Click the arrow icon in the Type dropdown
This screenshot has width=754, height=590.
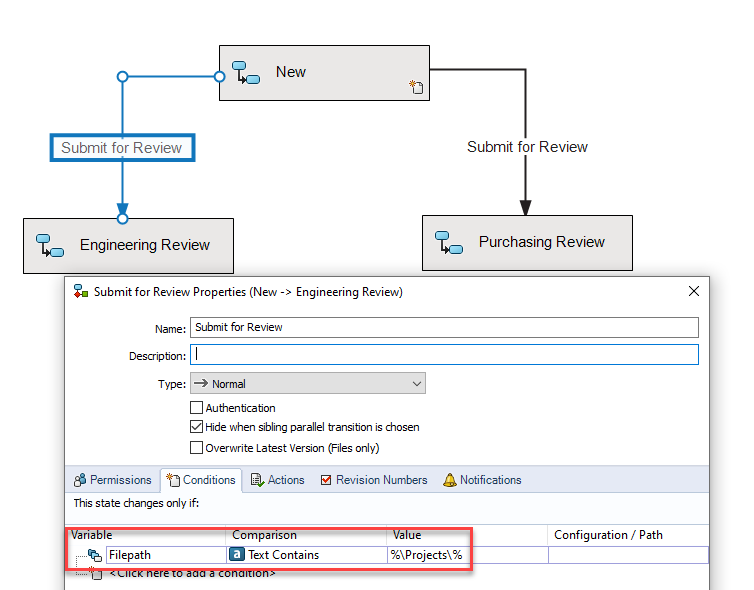[201, 383]
